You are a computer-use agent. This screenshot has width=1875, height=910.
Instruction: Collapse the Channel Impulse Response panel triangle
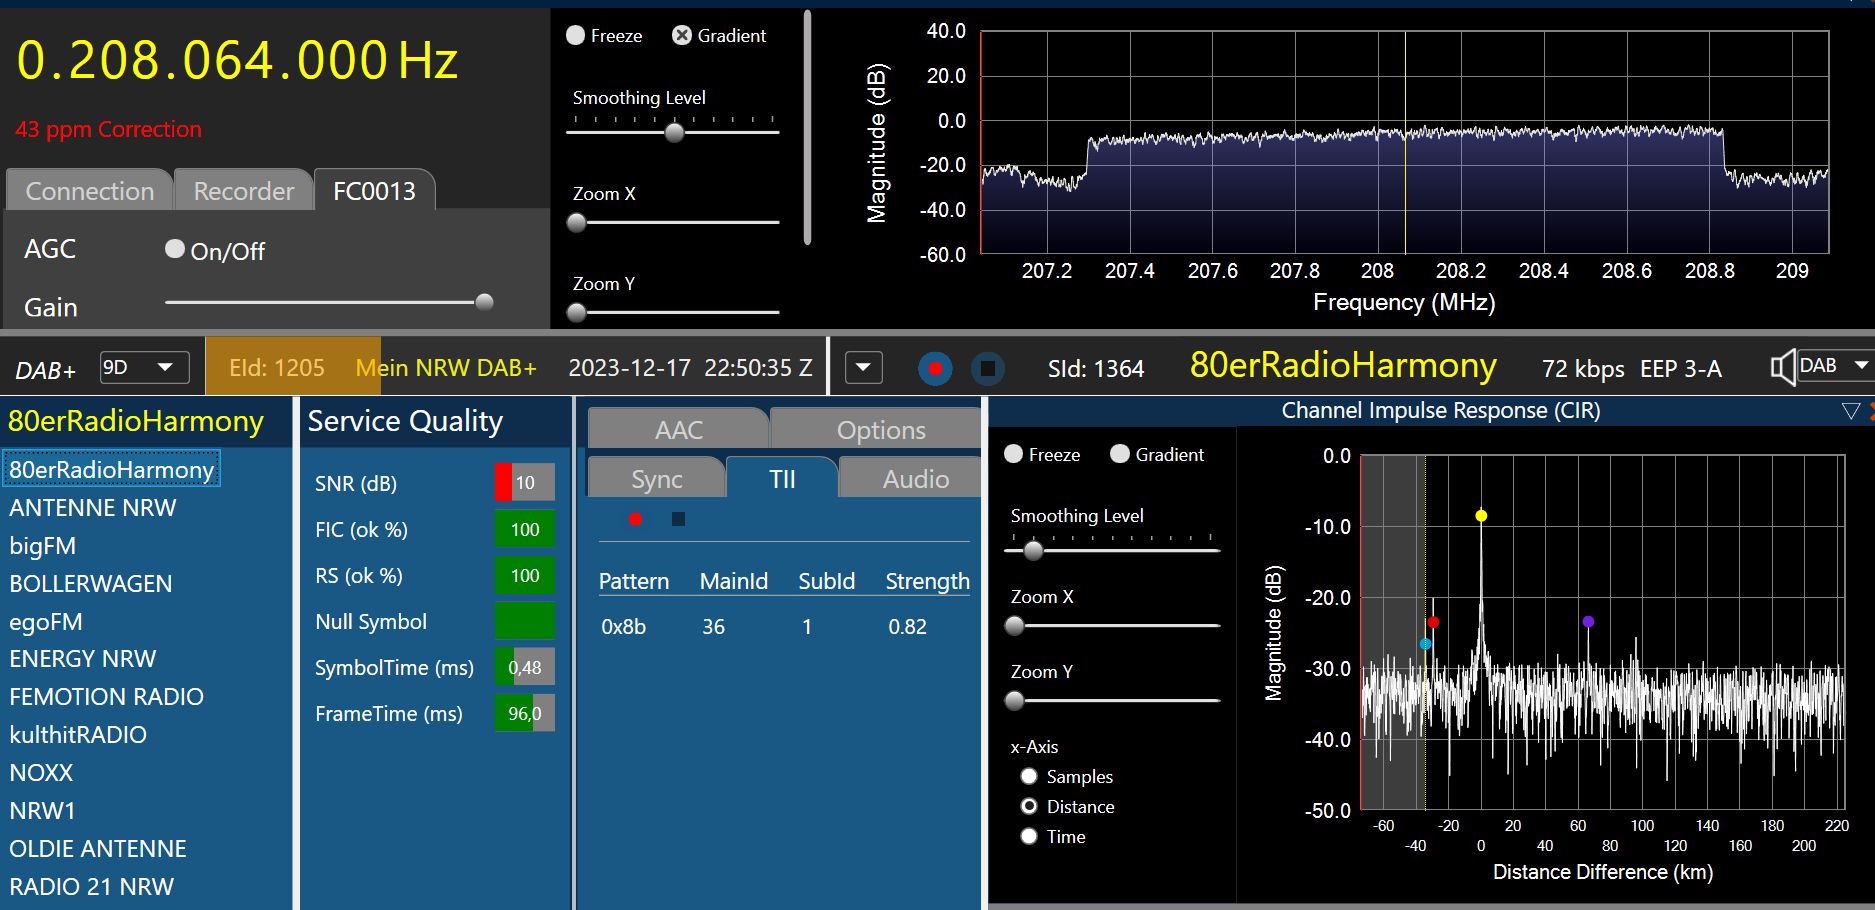coord(1851,411)
